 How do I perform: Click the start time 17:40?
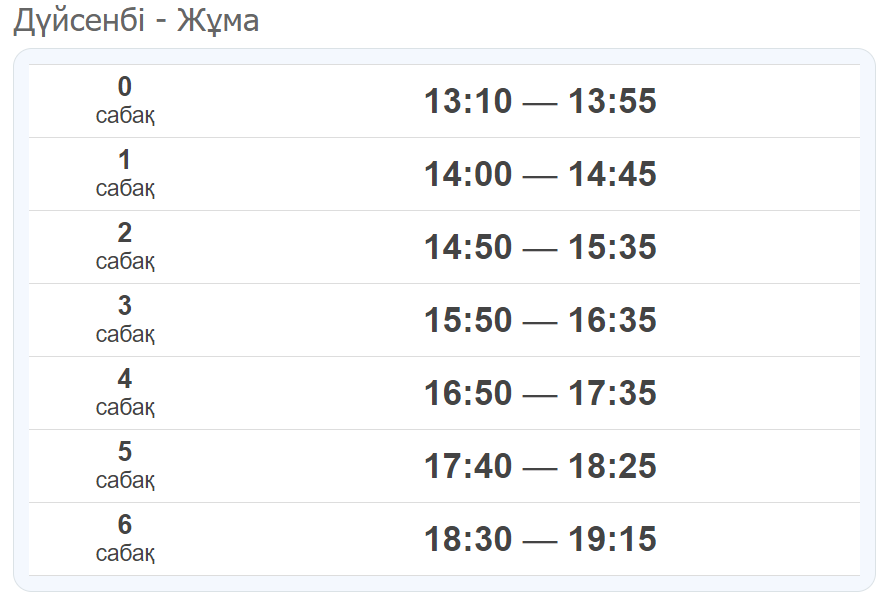[468, 466]
